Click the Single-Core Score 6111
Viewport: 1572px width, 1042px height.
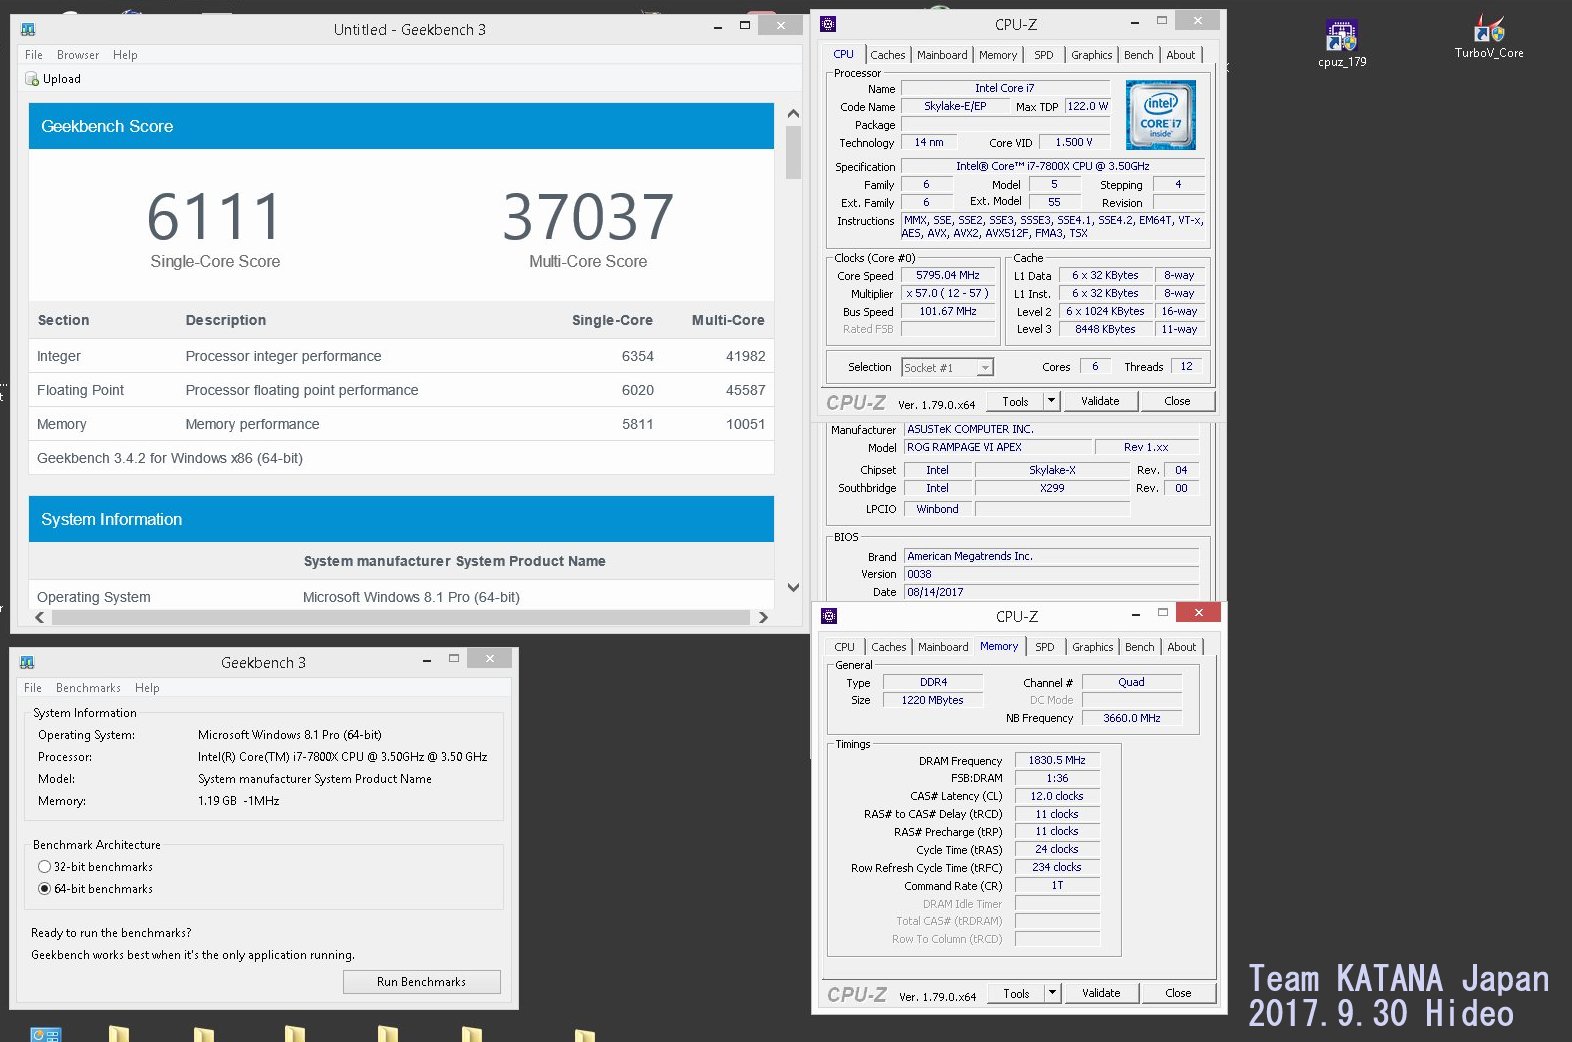214,217
